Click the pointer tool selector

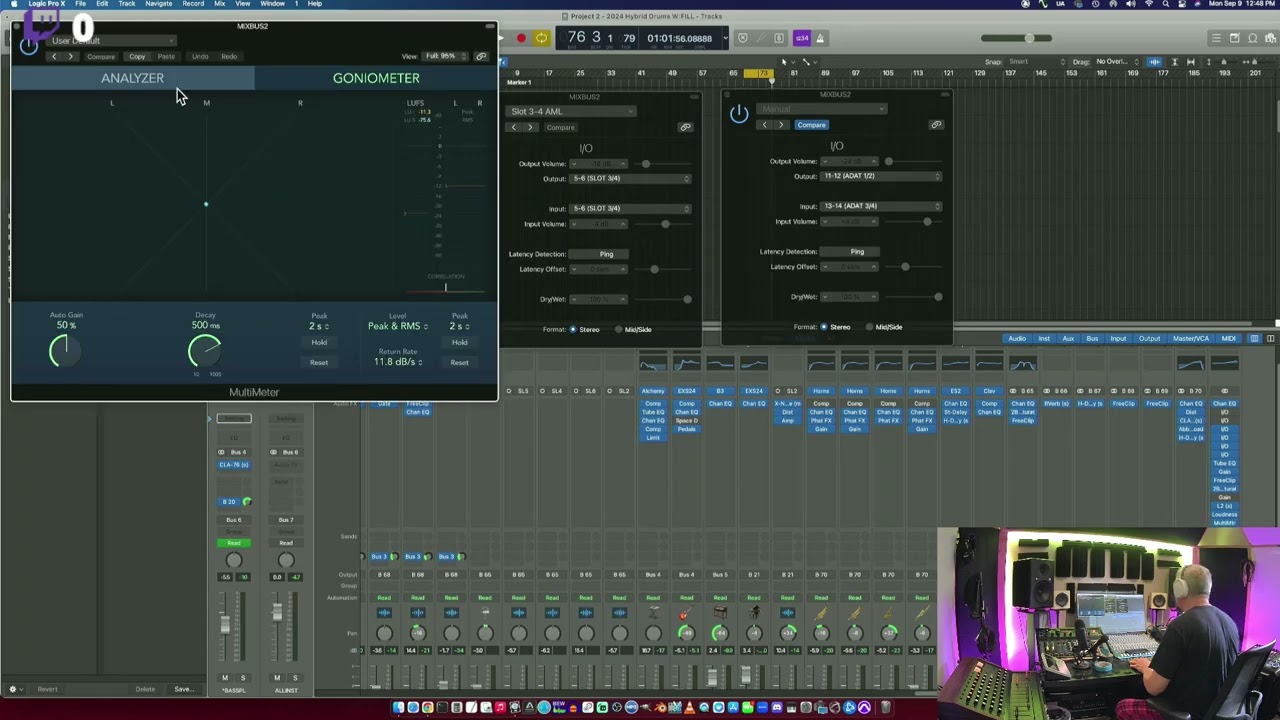tap(787, 62)
